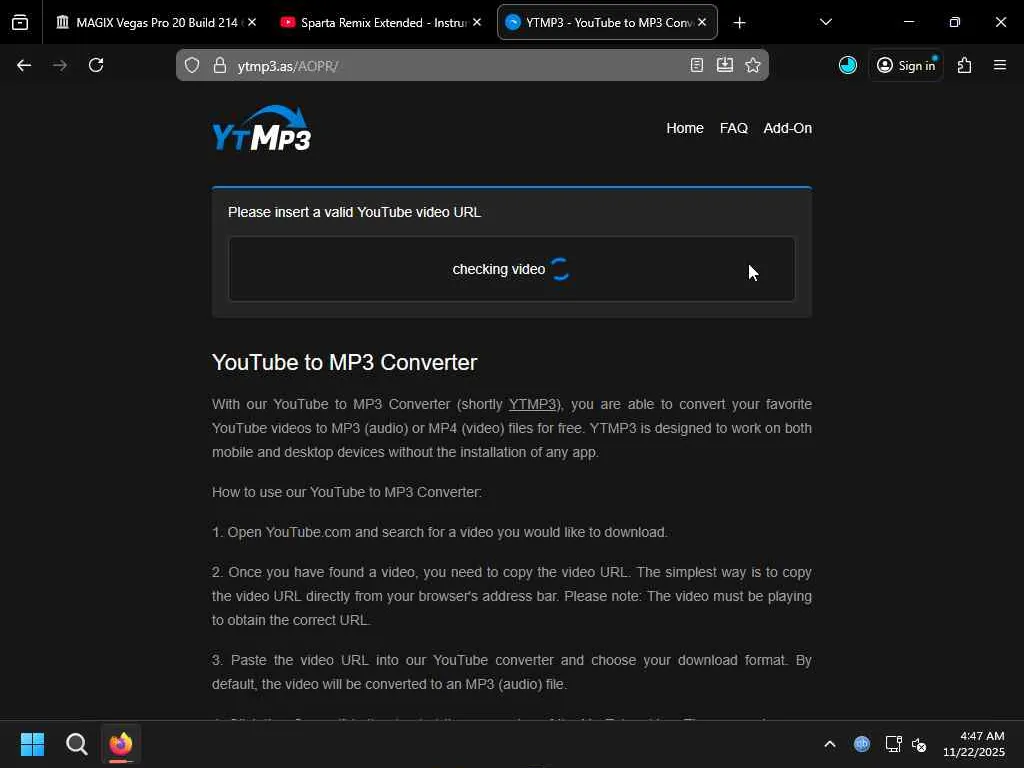Click the step '1. Open YouTube.com and search' text
The height and width of the screenshot is (768, 1024).
(x=440, y=532)
